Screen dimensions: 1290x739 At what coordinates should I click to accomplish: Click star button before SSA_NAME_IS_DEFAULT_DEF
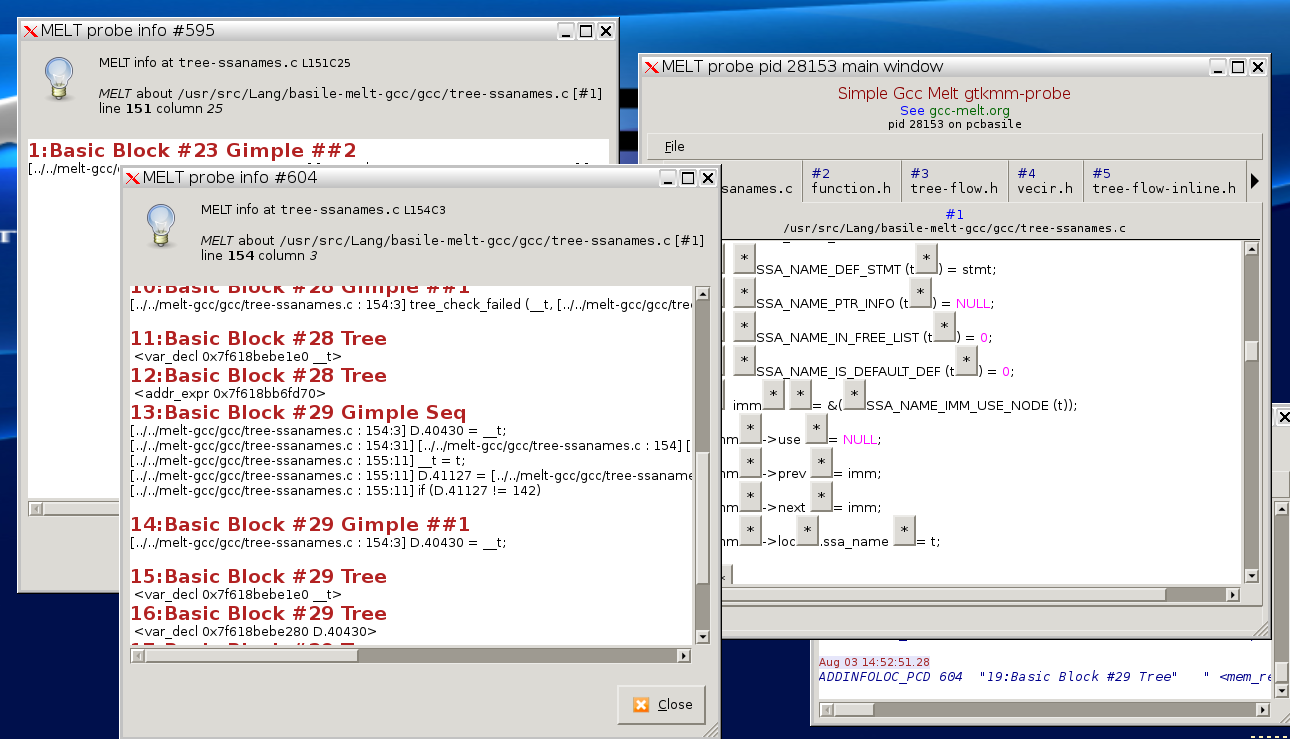[x=743, y=362]
